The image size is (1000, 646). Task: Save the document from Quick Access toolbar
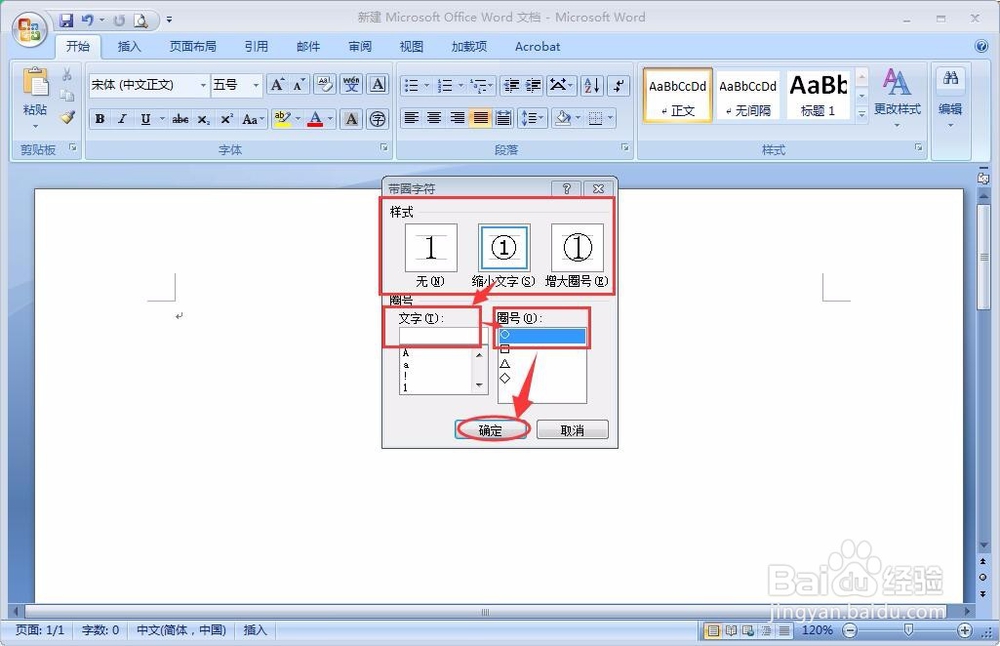pos(66,20)
